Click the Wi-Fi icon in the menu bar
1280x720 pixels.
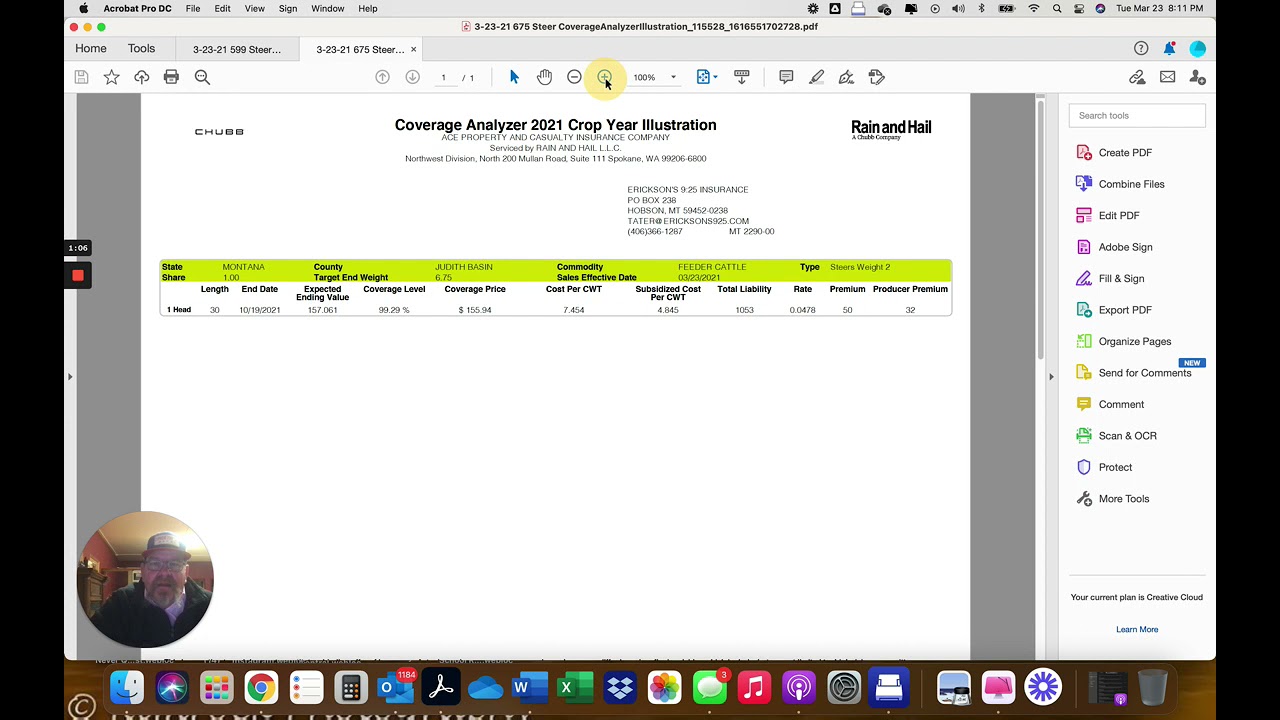[x=1033, y=8]
